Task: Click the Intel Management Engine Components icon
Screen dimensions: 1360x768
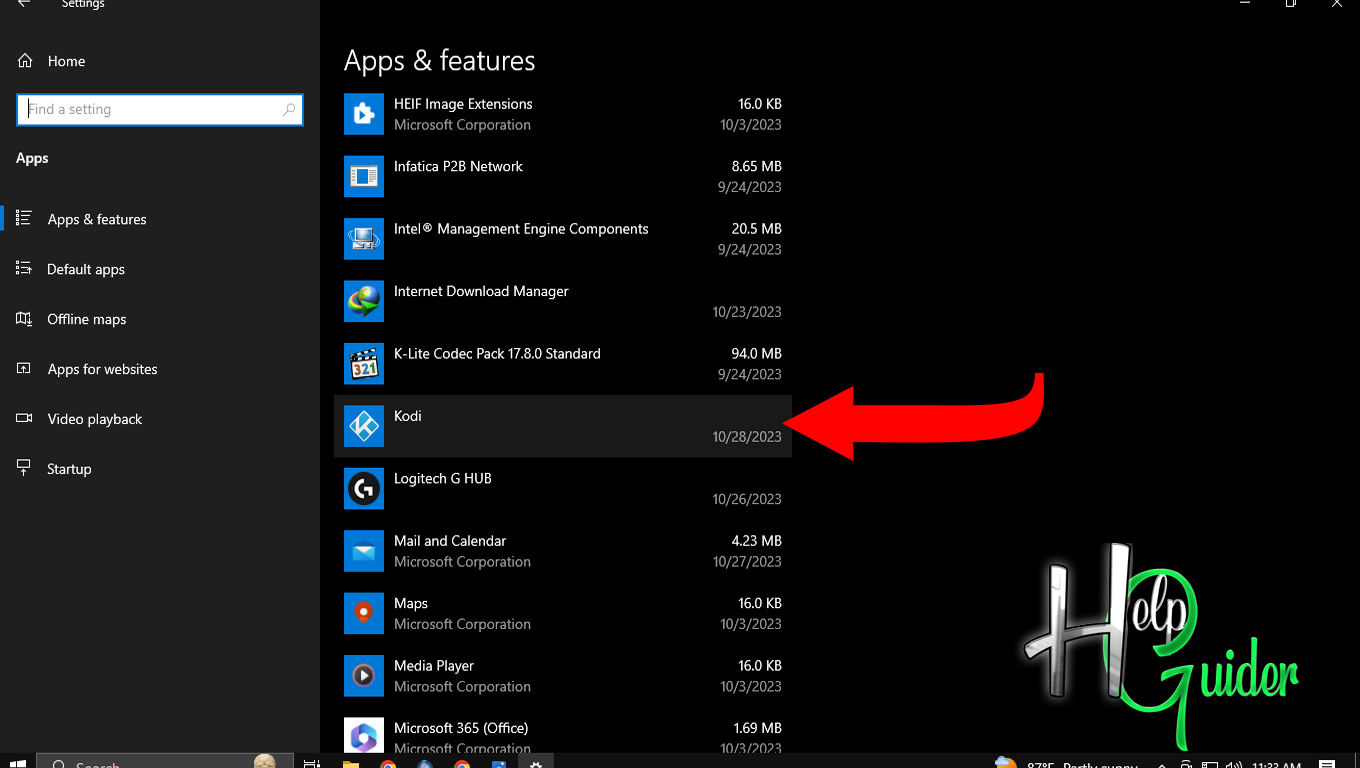Action: (x=364, y=239)
